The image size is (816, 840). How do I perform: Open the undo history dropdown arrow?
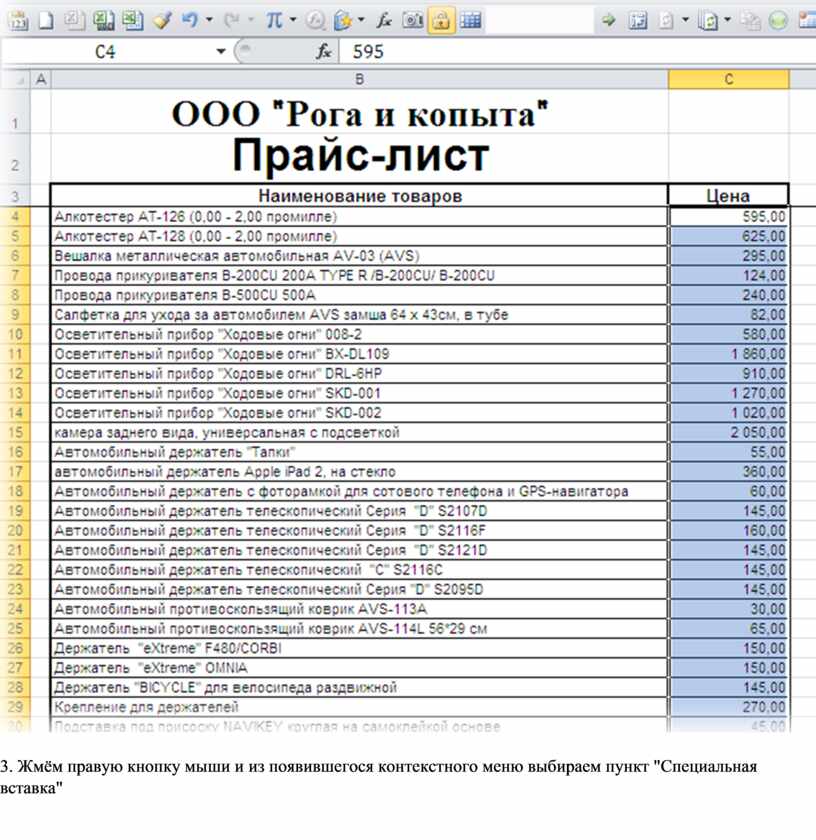coord(209,20)
